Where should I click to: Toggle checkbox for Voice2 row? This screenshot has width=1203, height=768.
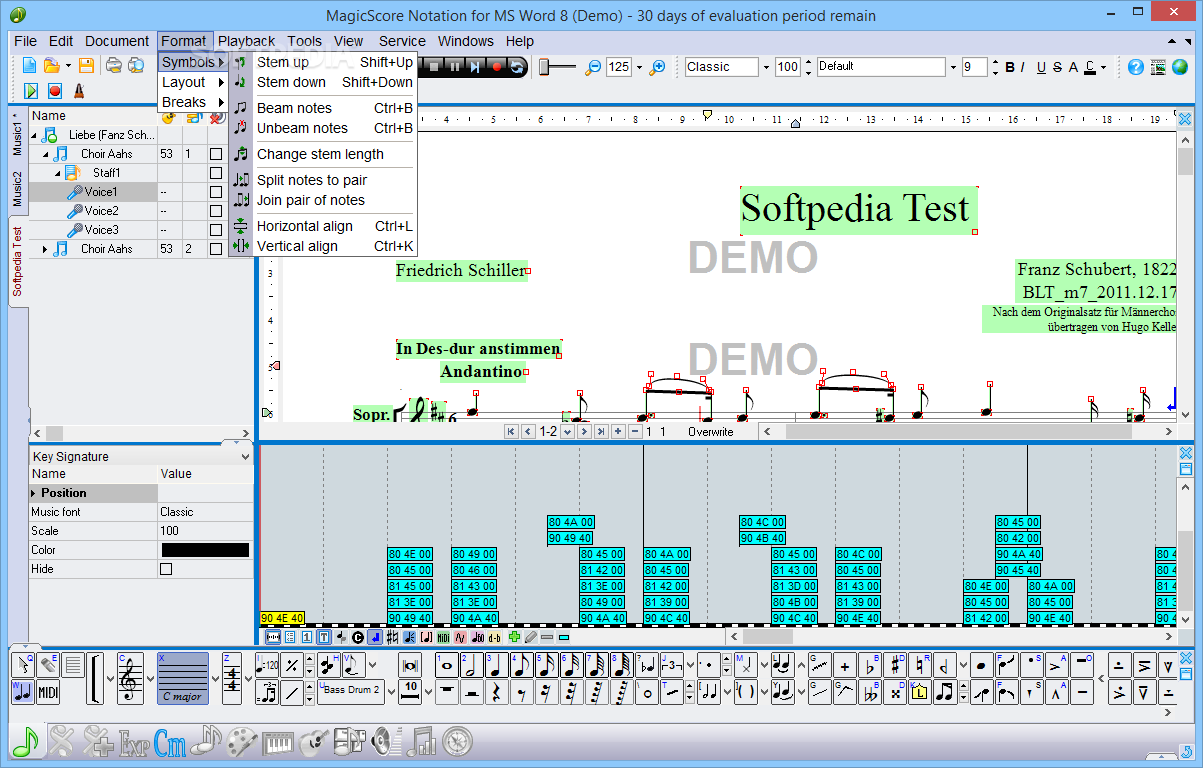[216, 211]
